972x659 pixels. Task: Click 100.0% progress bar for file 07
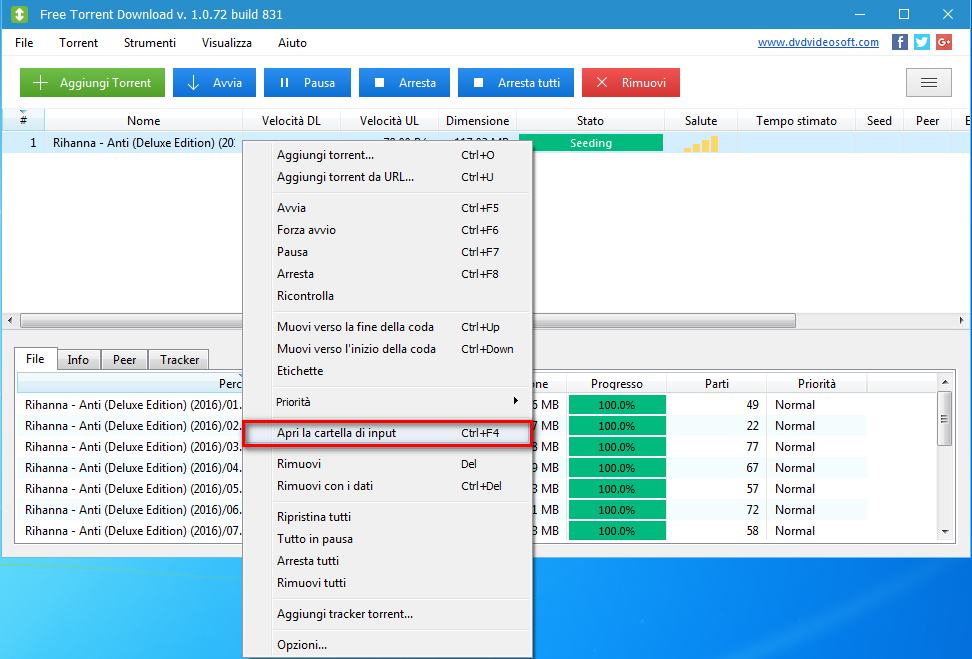coord(617,531)
